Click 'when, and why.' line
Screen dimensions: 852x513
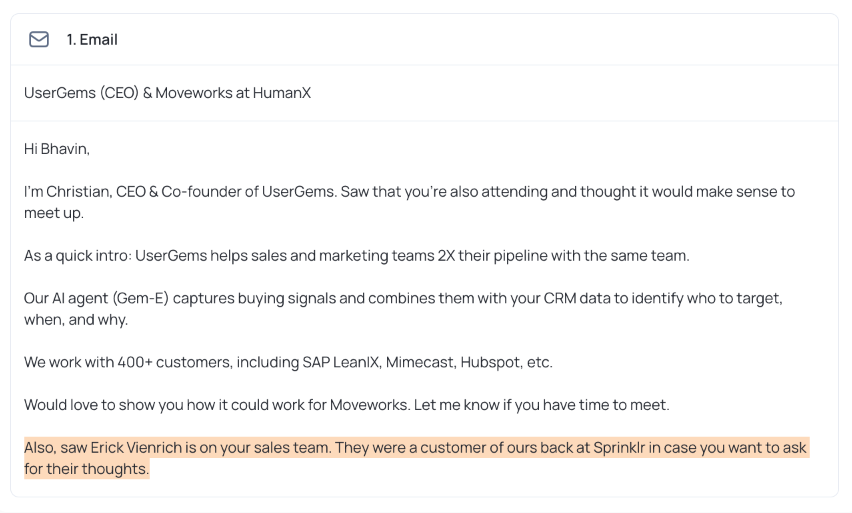(76, 320)
